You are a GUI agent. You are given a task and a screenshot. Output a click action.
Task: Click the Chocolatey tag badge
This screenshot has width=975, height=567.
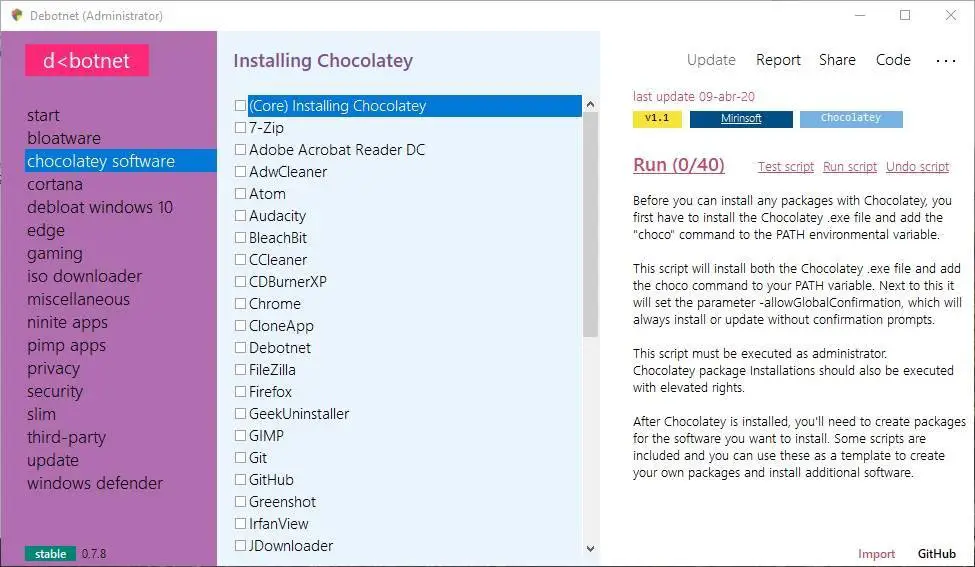851,119
